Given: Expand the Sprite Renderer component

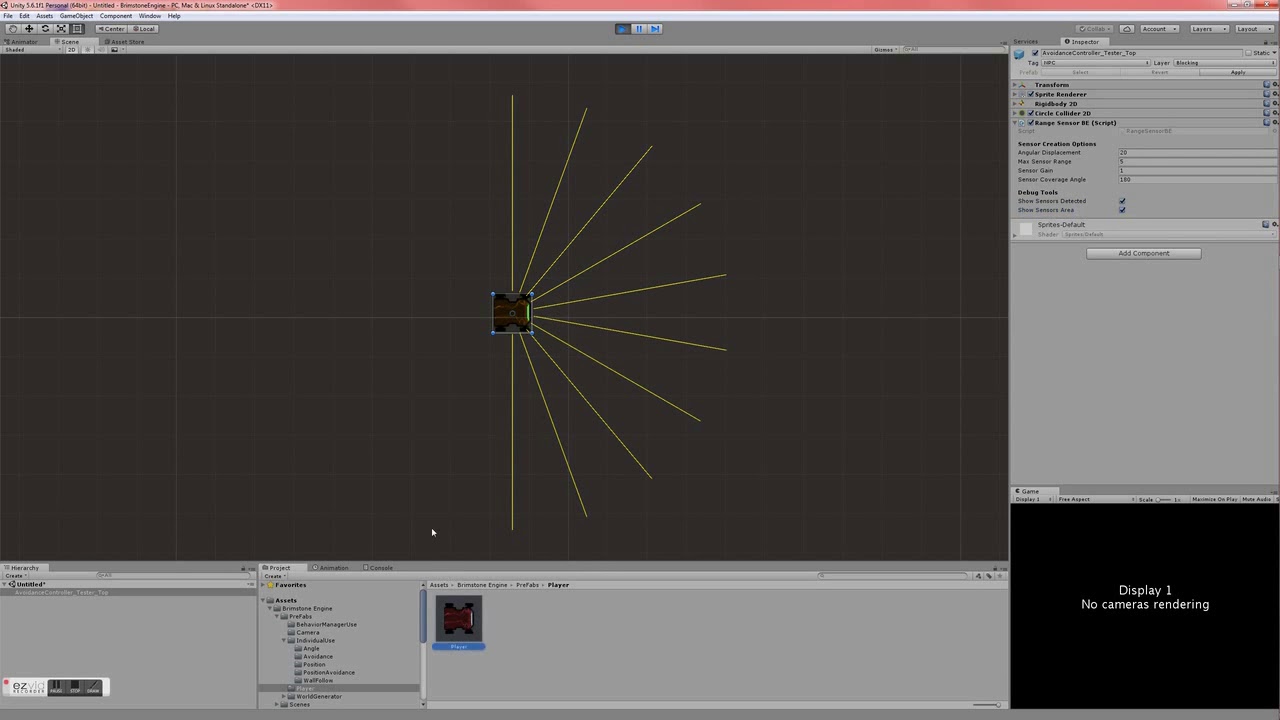Looking at the screenshot, I should coord(1015,94).
